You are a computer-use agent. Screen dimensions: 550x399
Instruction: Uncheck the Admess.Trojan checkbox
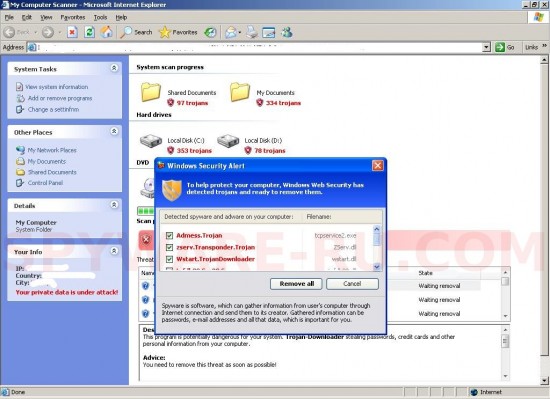(169, 236)
